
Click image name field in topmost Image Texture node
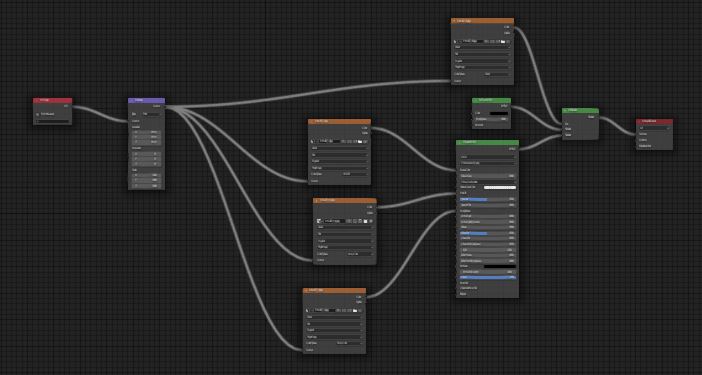point(473,42)
